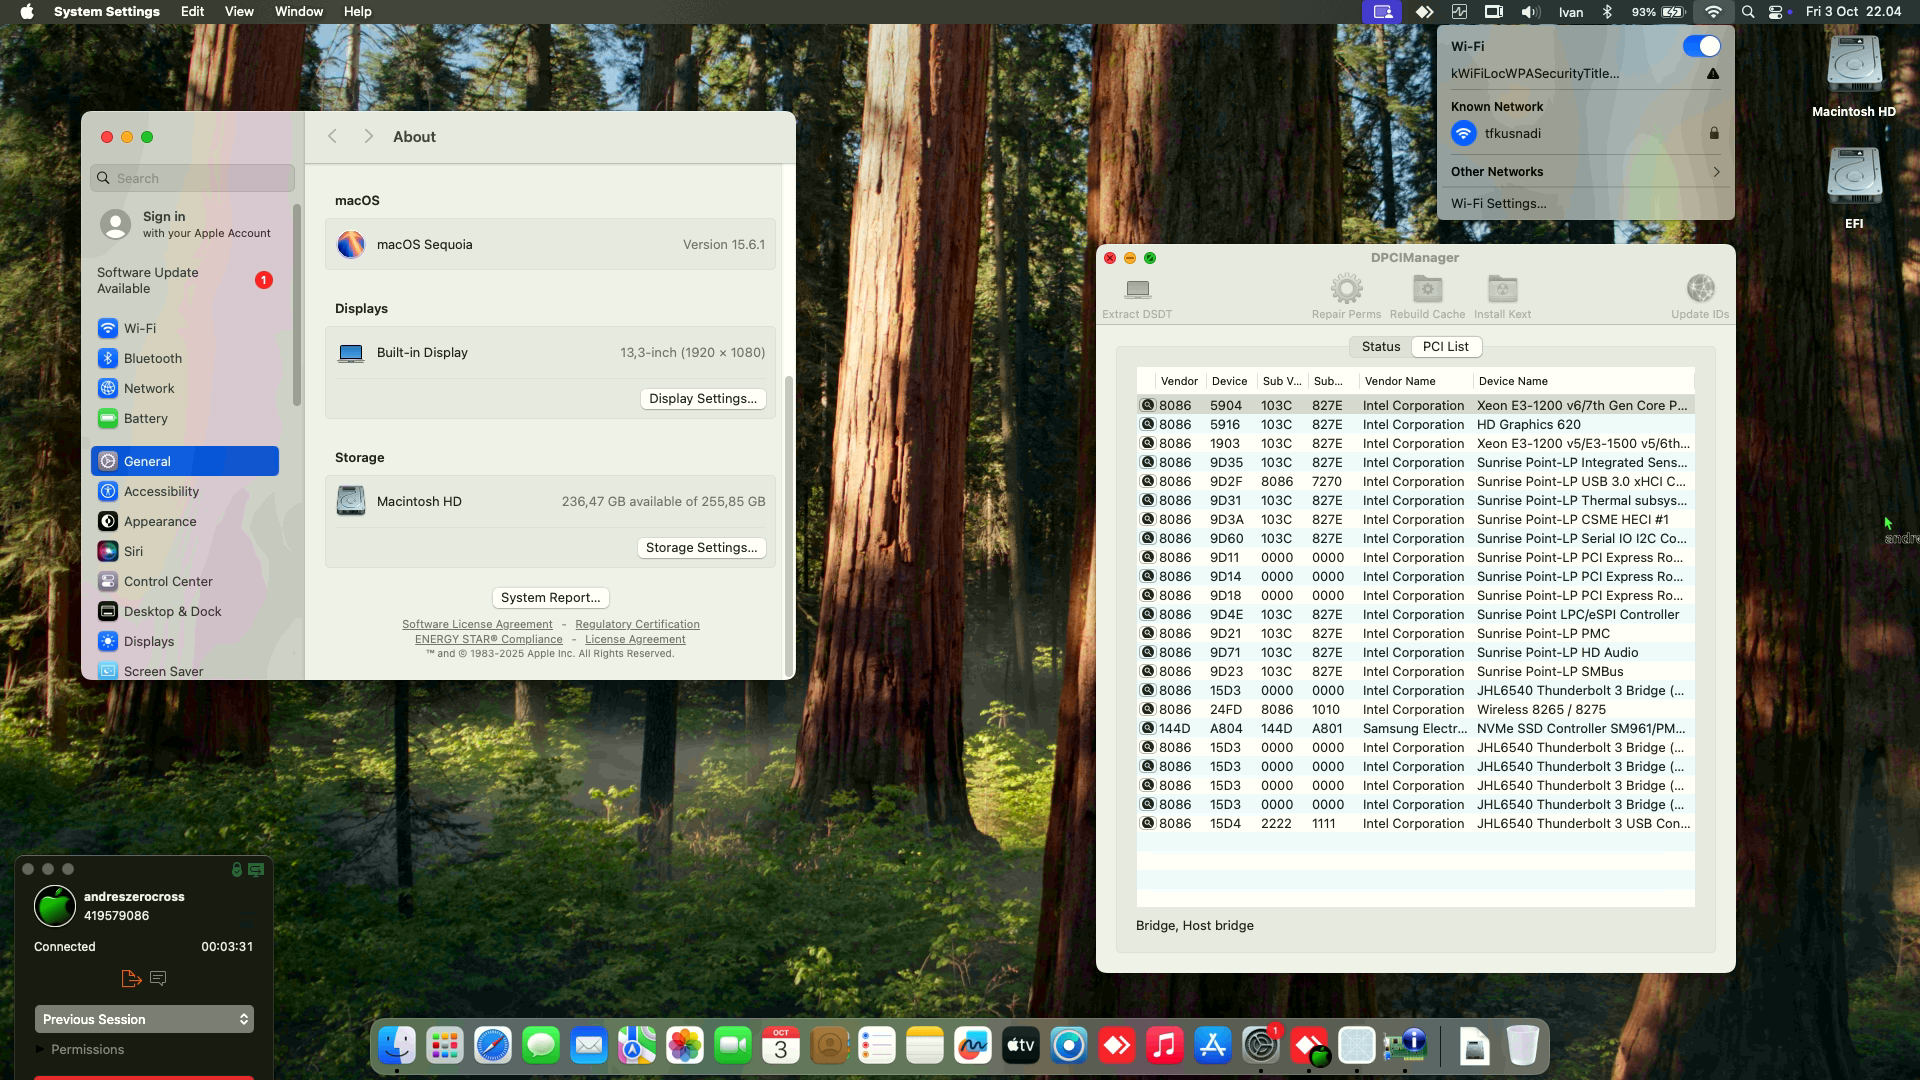This screenshot has height=1080, width=1920.
Task: Click green lock icon in AnyDesk panel
Action: (x=237, y=870)
